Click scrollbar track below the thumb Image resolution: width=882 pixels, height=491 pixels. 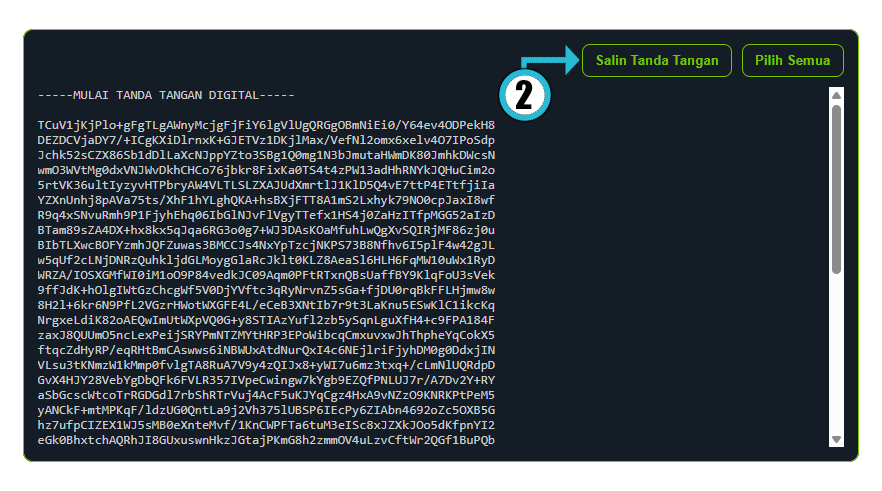[836, 354]
